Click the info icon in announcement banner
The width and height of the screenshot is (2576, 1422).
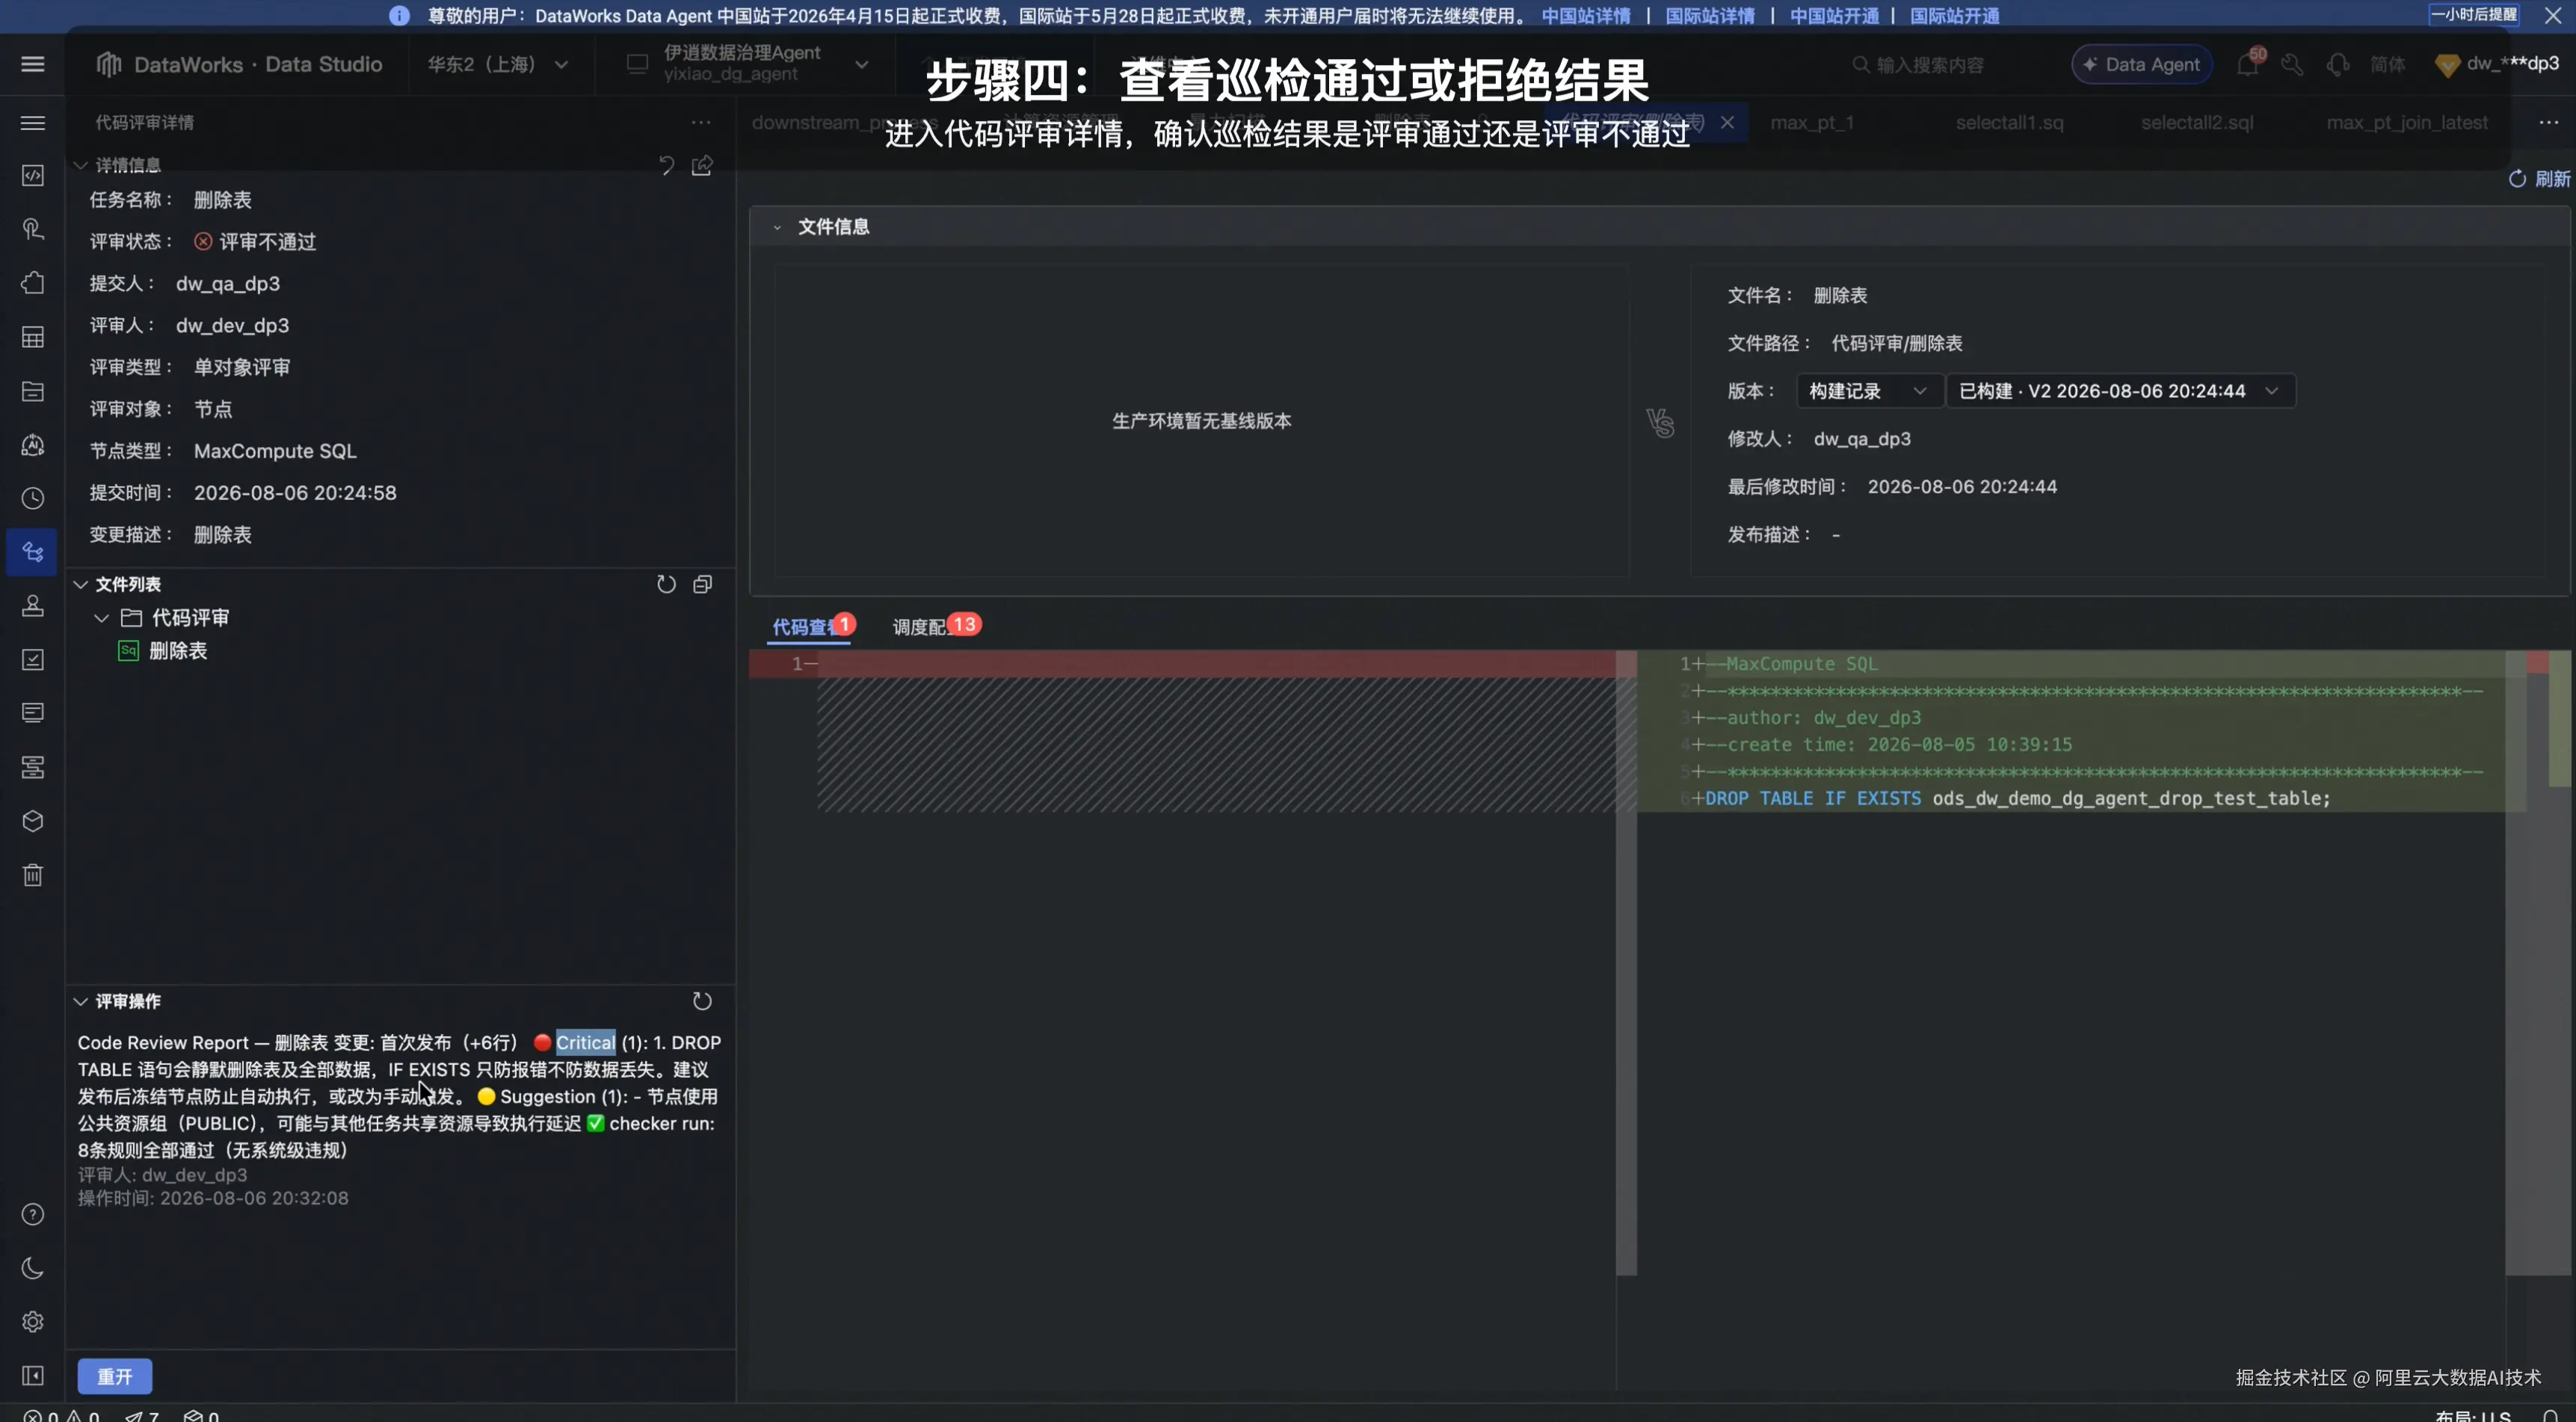tap(399, 16)
